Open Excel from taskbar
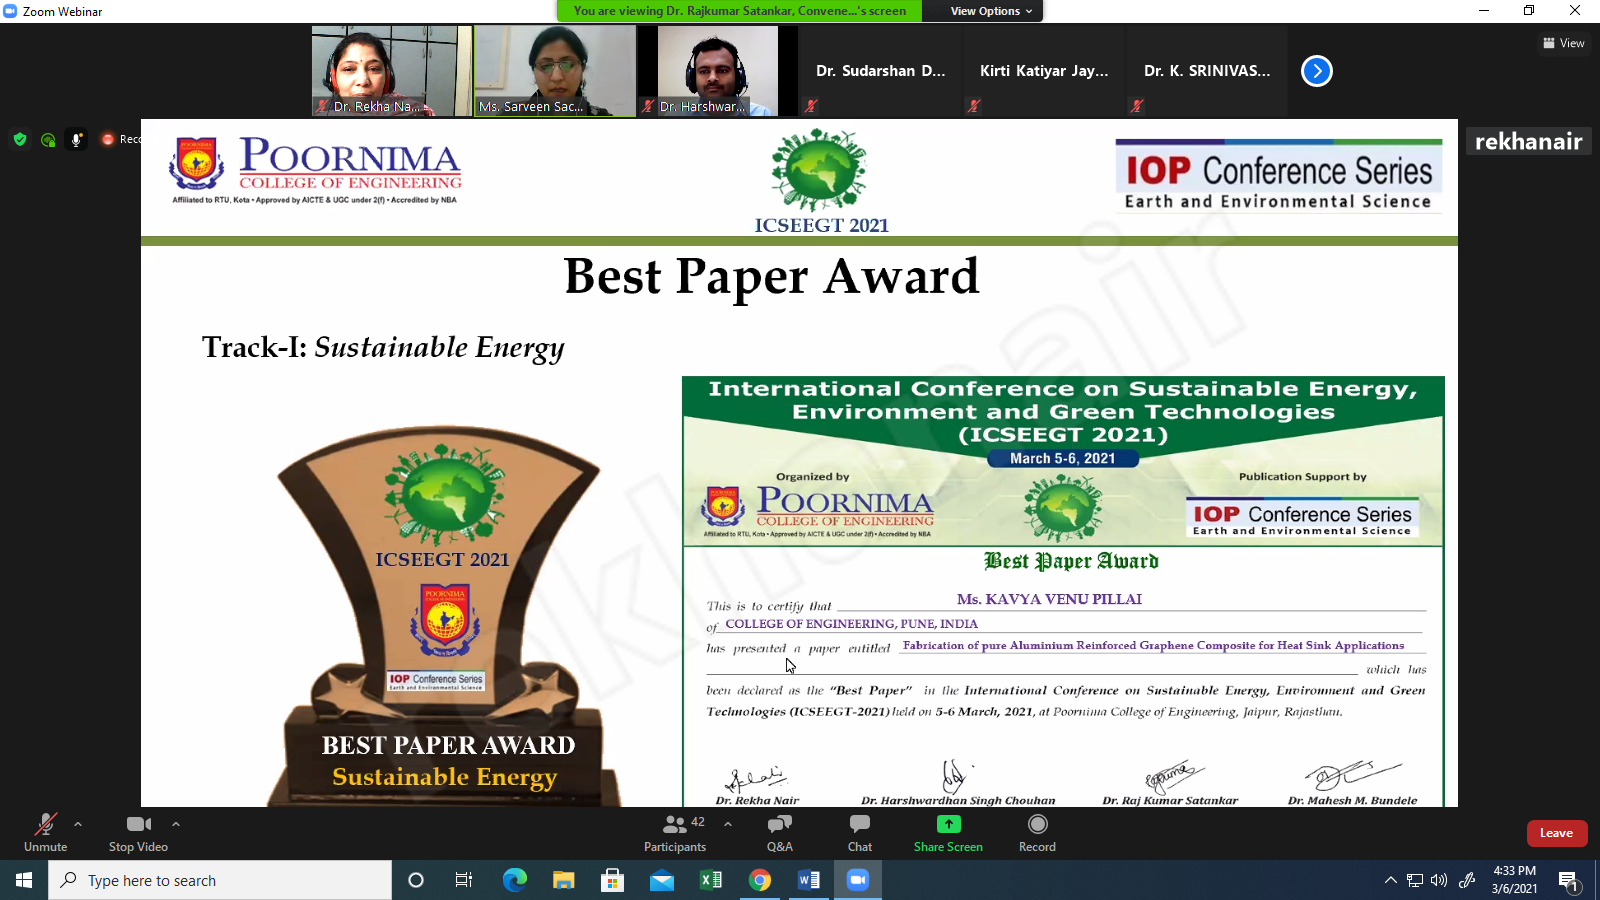The width and height of the screenshot is (1600, 900). pyautogui.click(x=710, y=880)
